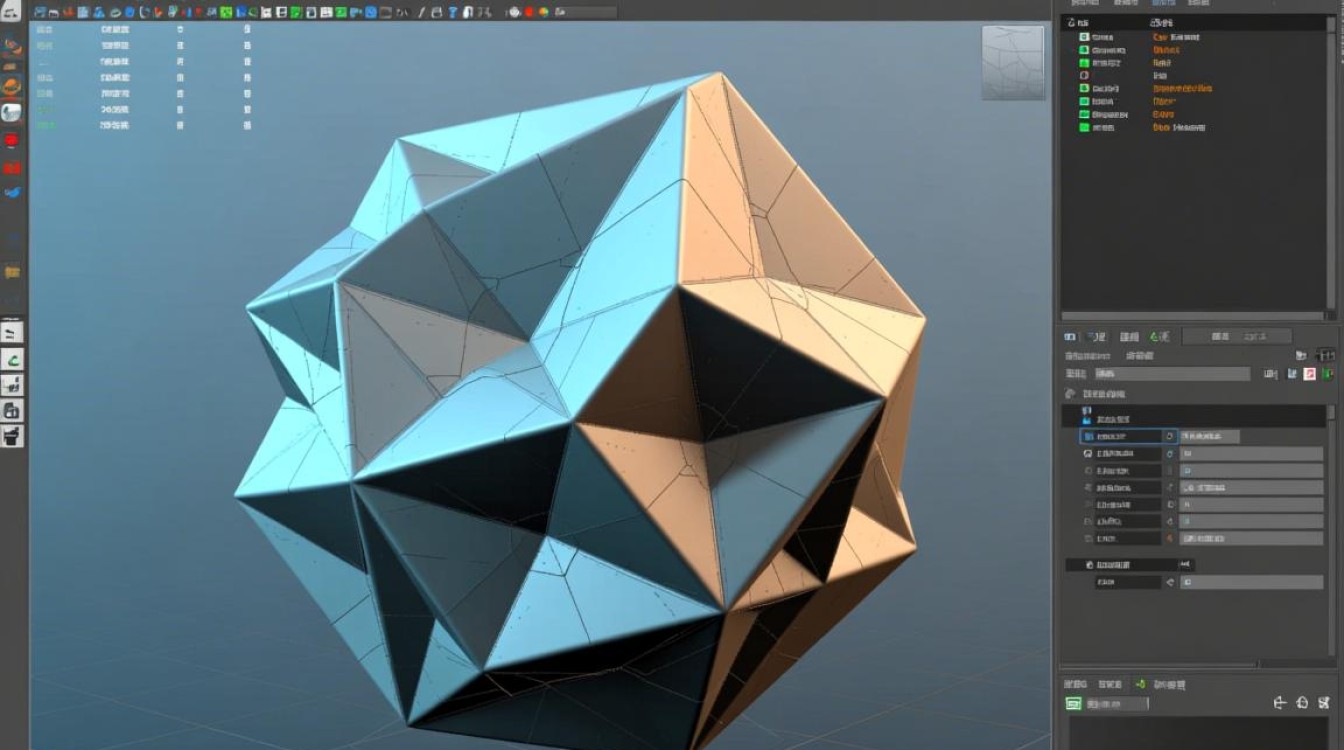Select the green C-shaped tool in the left sidebar
This screenshot has height=750, width=1344.
tap(12, 360)
